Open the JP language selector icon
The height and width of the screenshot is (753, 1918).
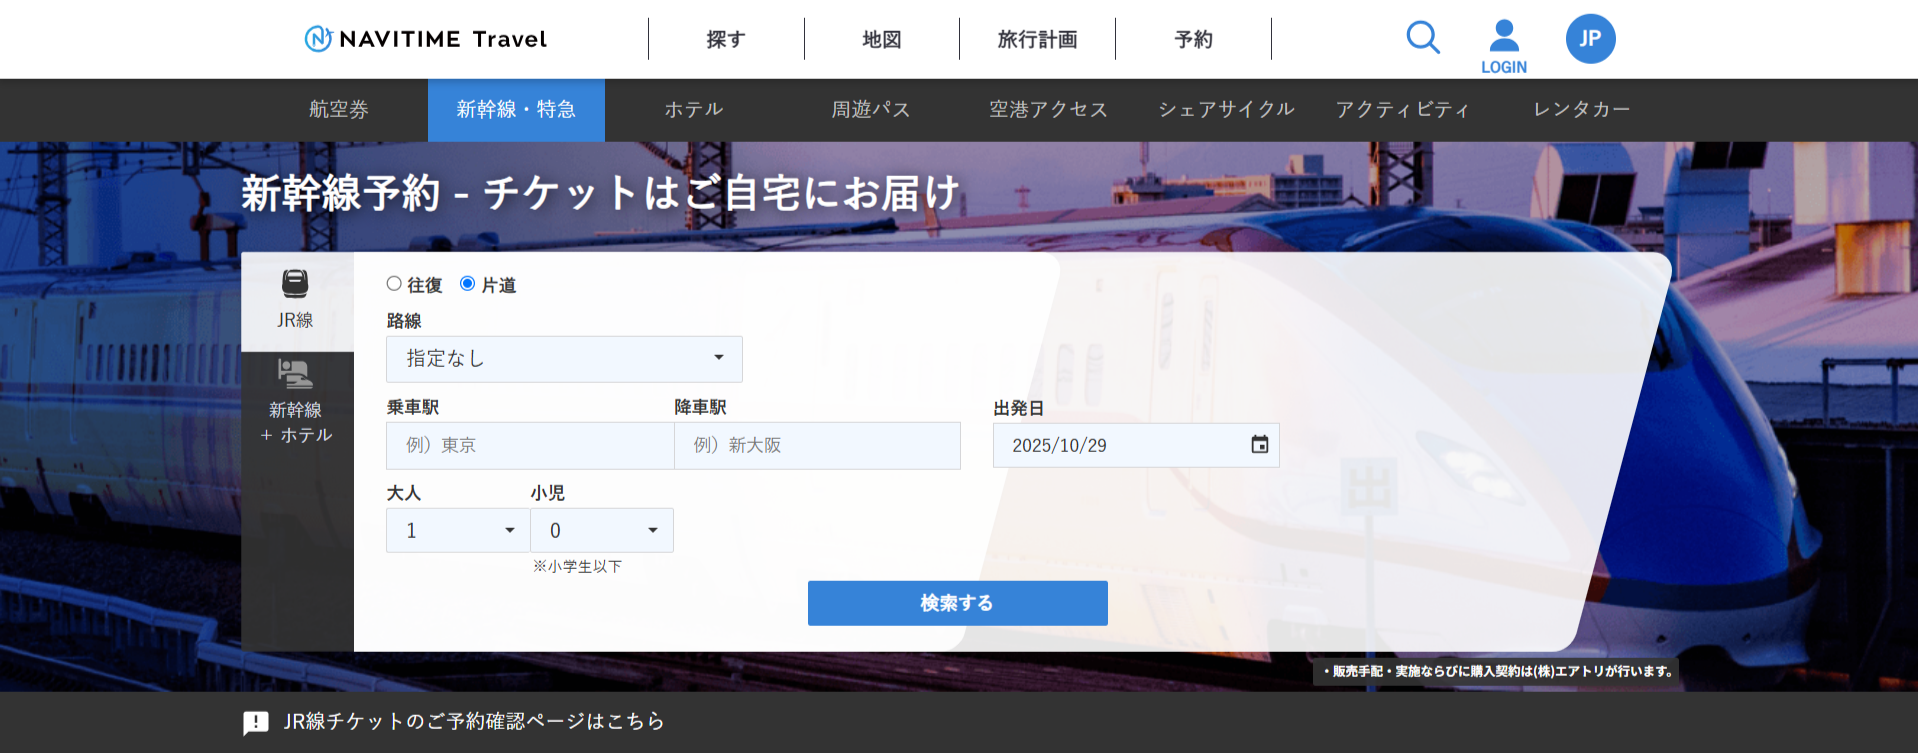point(1590,39)
